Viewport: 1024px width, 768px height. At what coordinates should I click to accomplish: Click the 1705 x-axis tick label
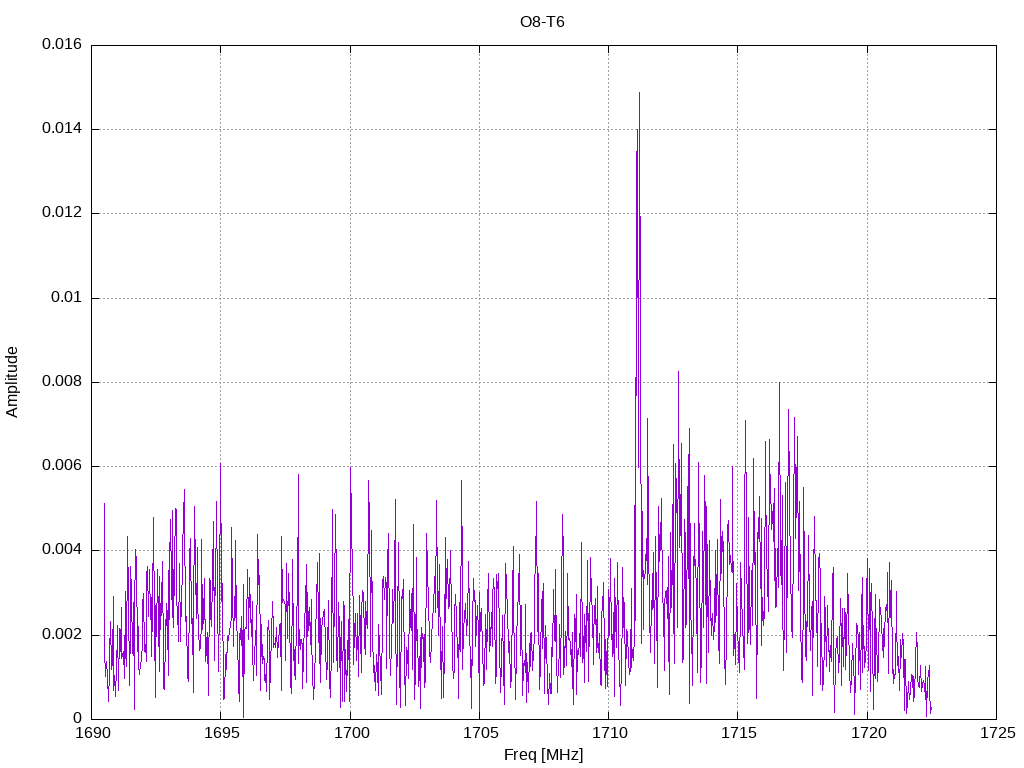point(479,734)
